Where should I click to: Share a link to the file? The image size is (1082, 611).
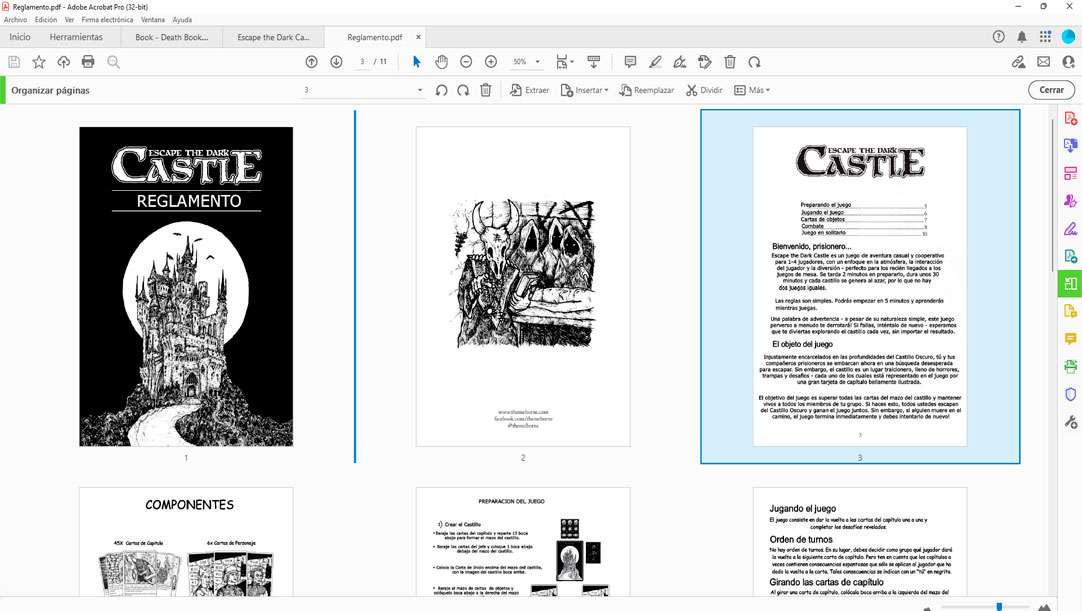pos(1019,62)
